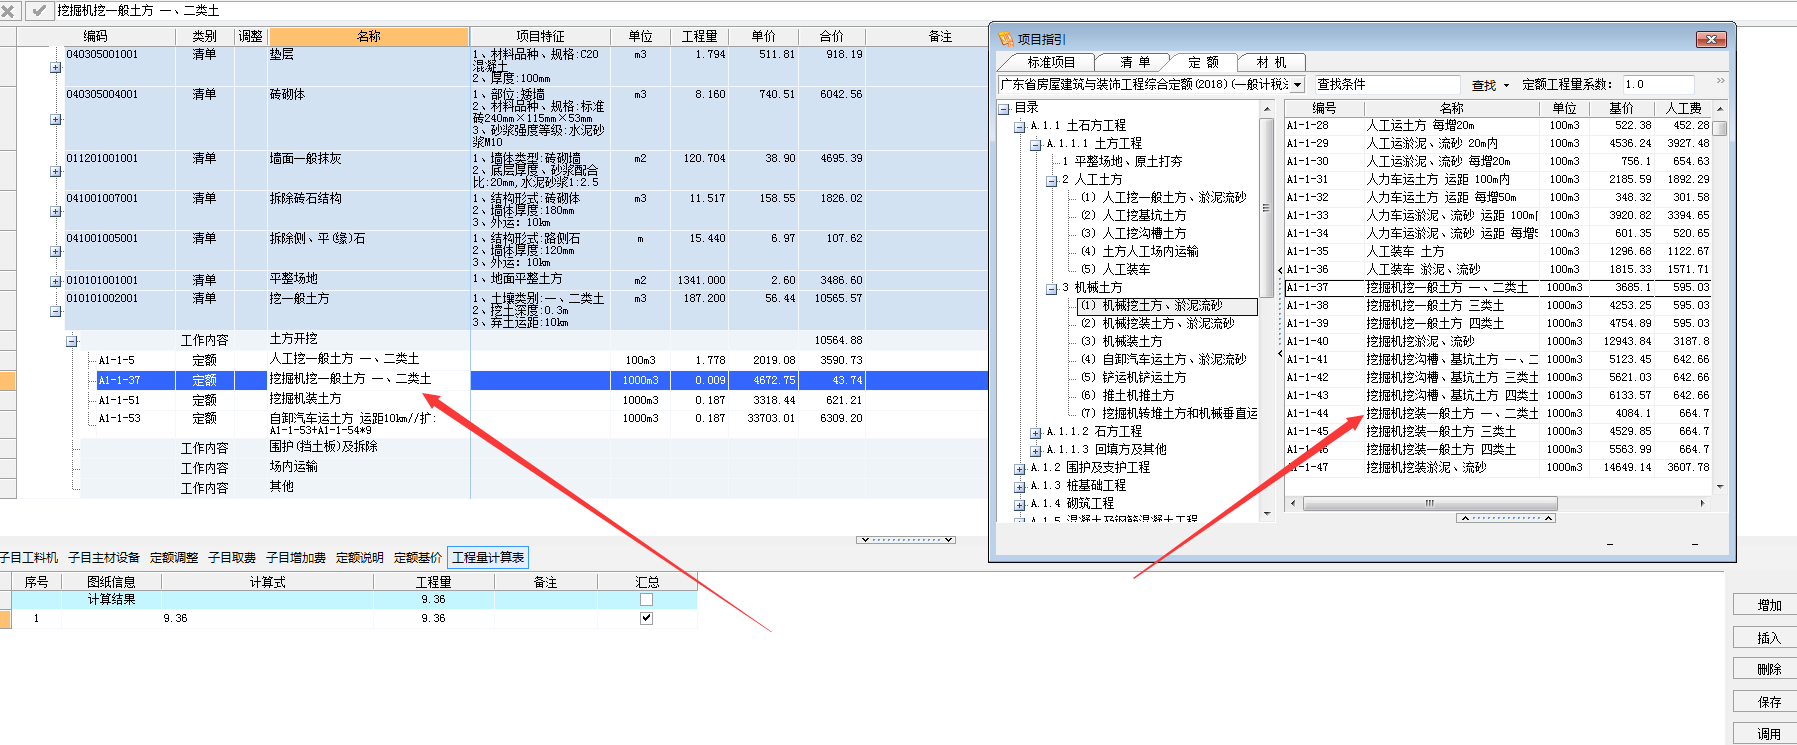Click the vertical scrollbar thumb of quota list
The width and height of the screenshot is (1797, 745).
click(1720, 128)
